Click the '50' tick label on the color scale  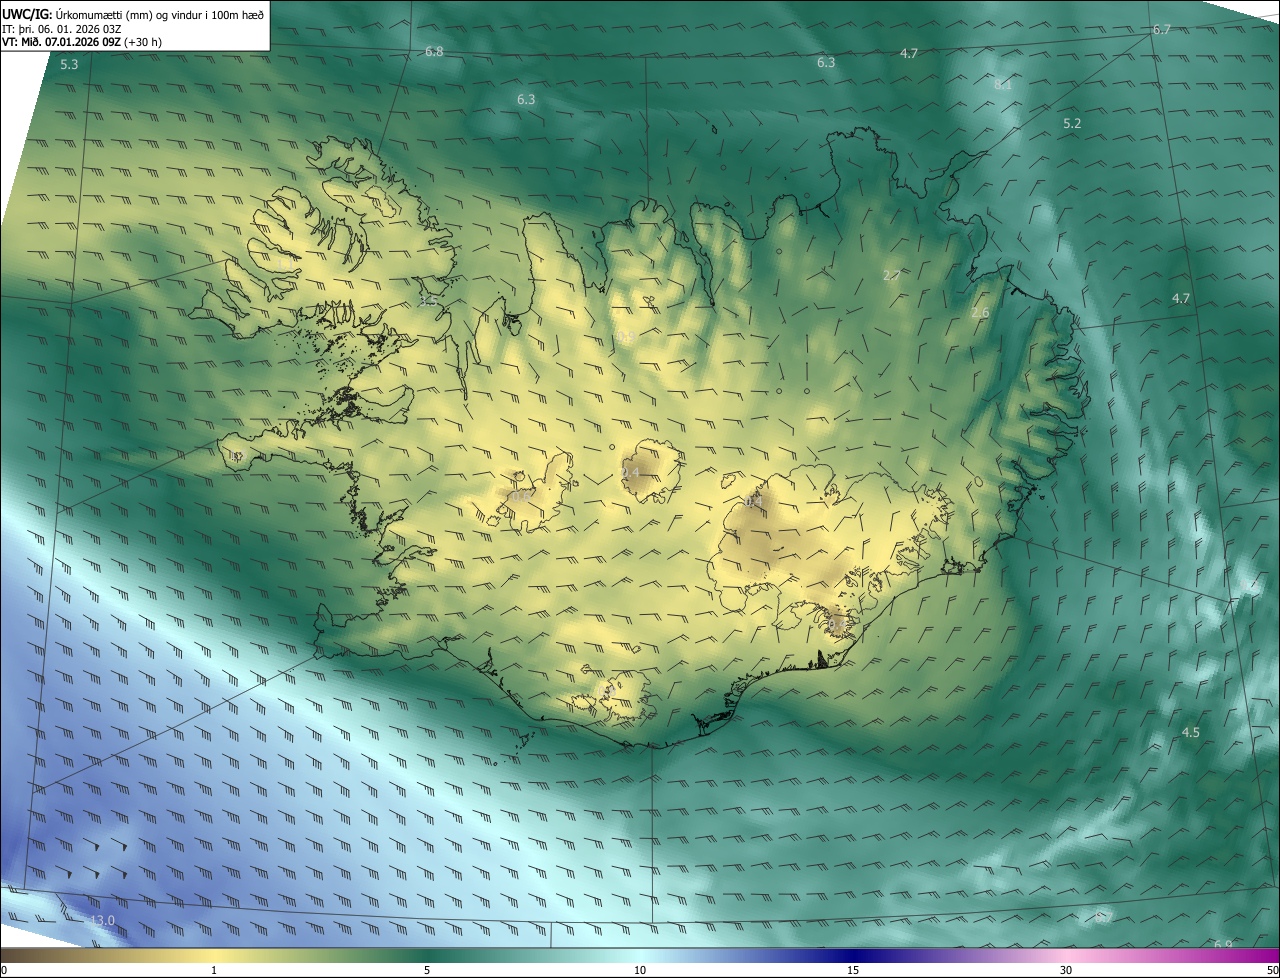[1271, 971]
